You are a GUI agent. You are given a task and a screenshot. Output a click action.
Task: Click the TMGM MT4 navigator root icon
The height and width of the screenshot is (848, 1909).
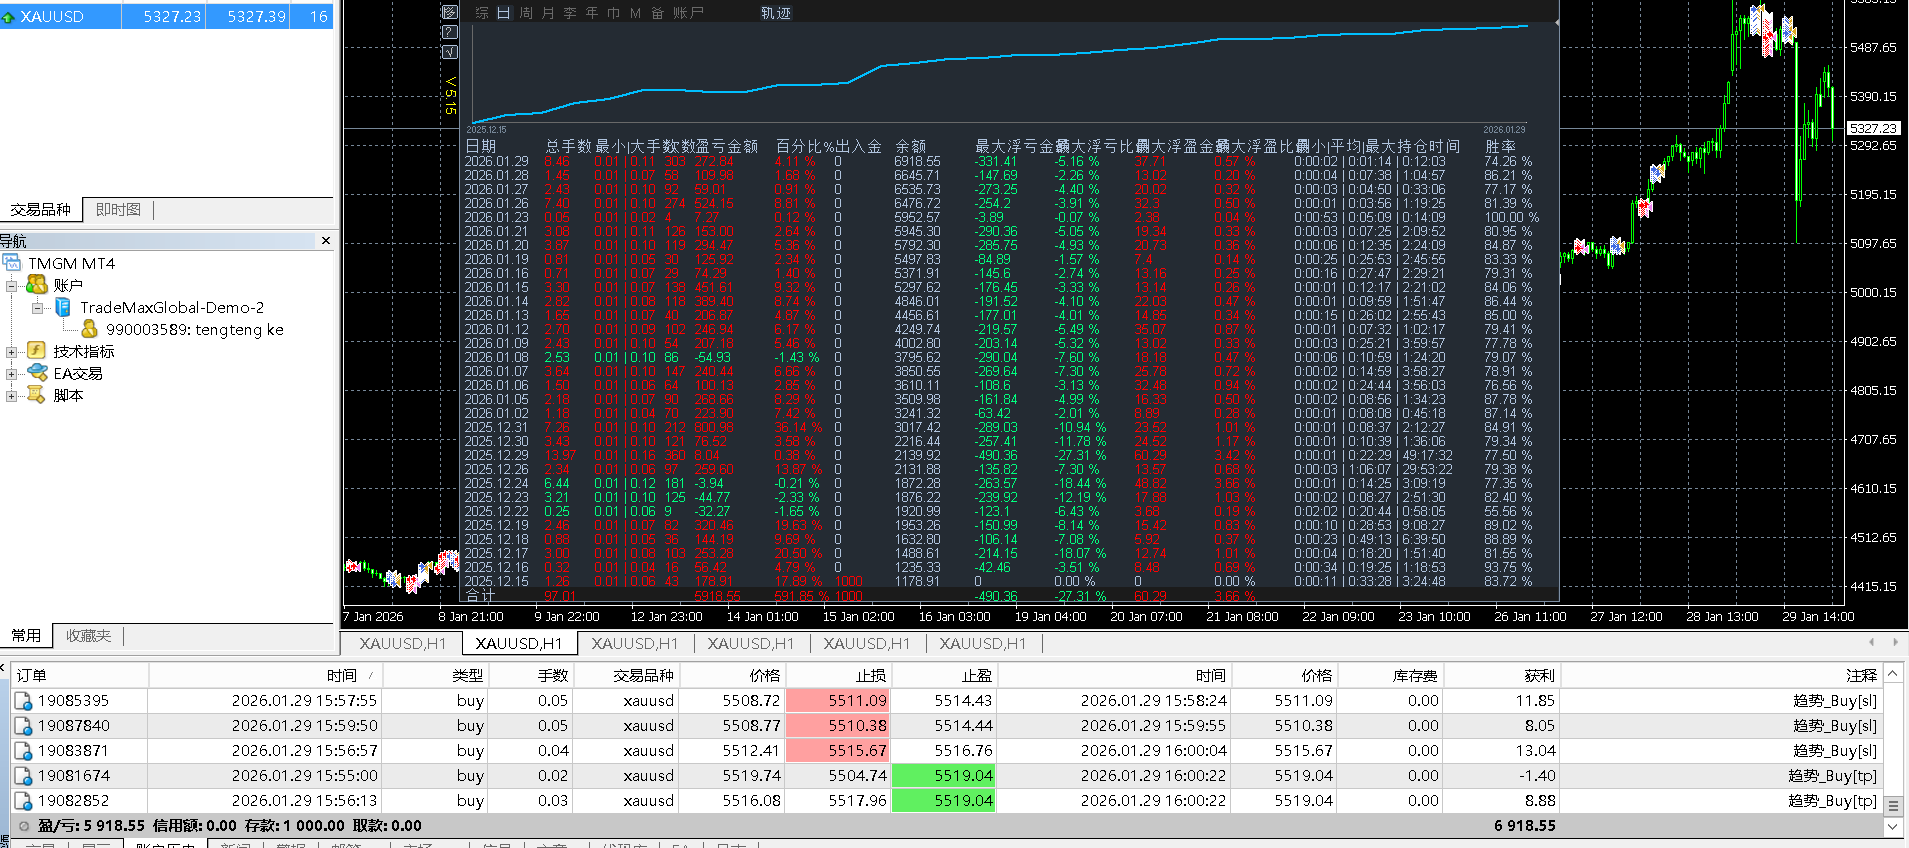[x=12, y=263]
